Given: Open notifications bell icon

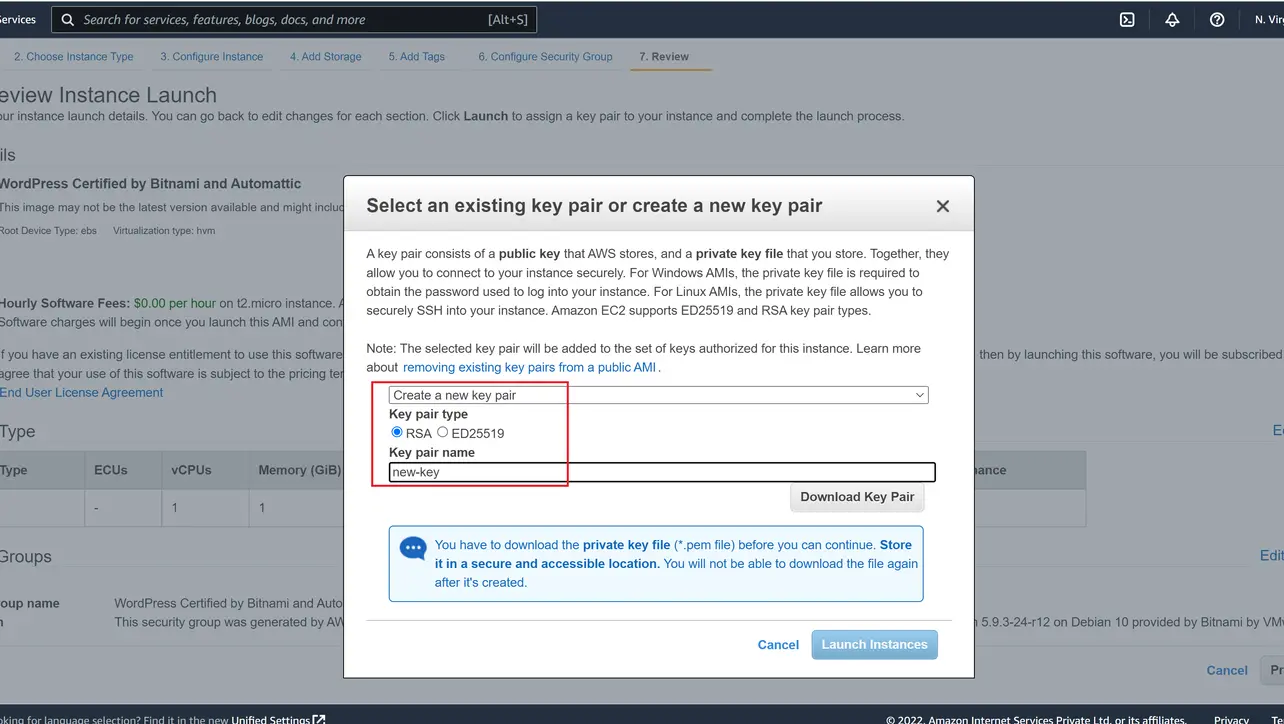Looking at the screenshot, I should (1172, 19).
